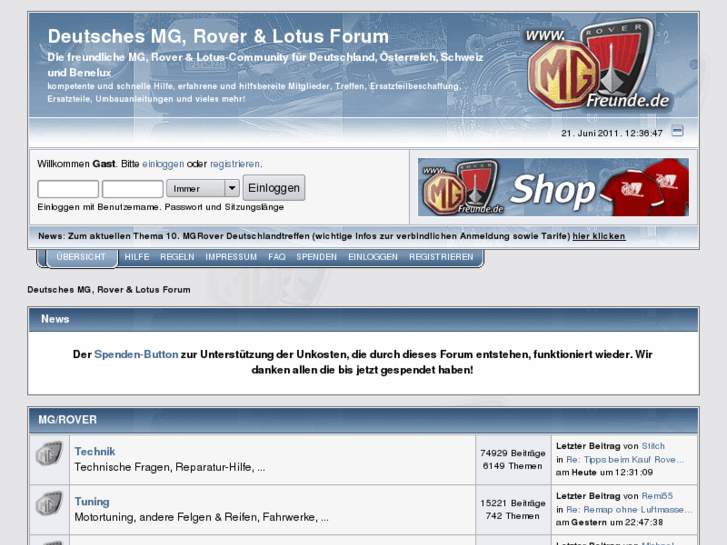View profile of user Stitch

(x=653, y=446)
